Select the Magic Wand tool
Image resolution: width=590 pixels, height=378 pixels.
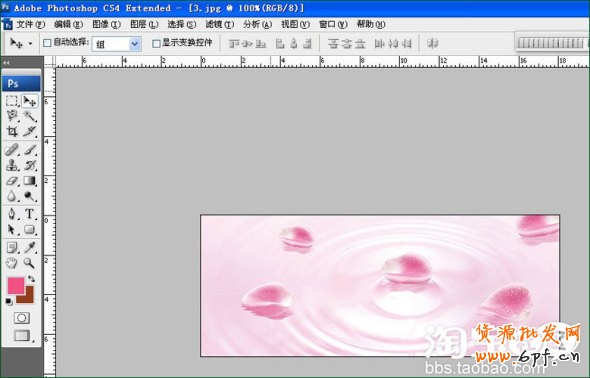tap(30, 116)
